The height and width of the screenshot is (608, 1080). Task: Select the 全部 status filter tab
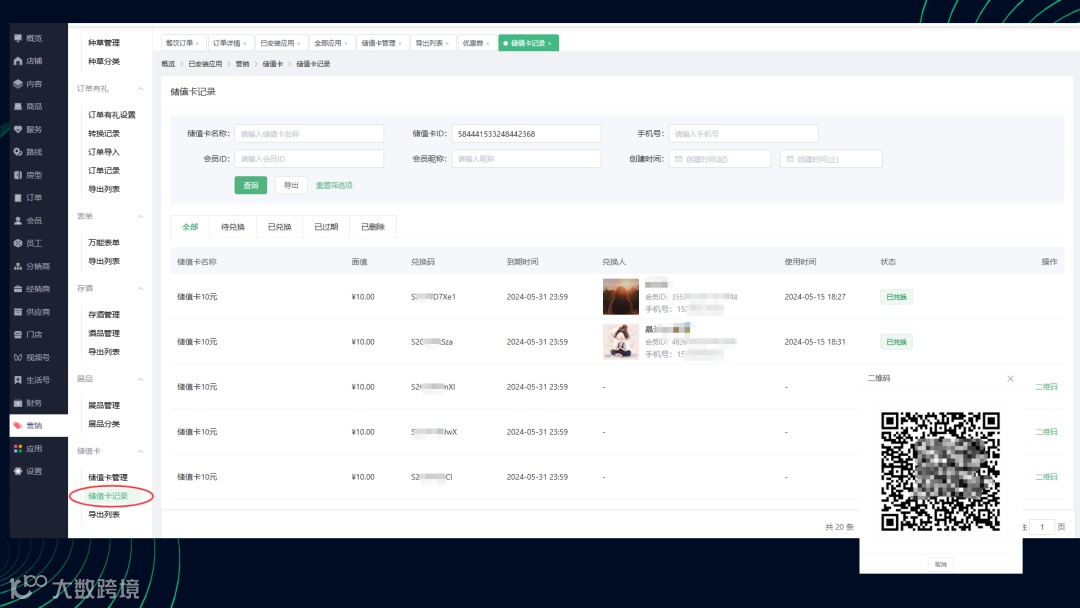pyautogui.click(x=190, y=227)
